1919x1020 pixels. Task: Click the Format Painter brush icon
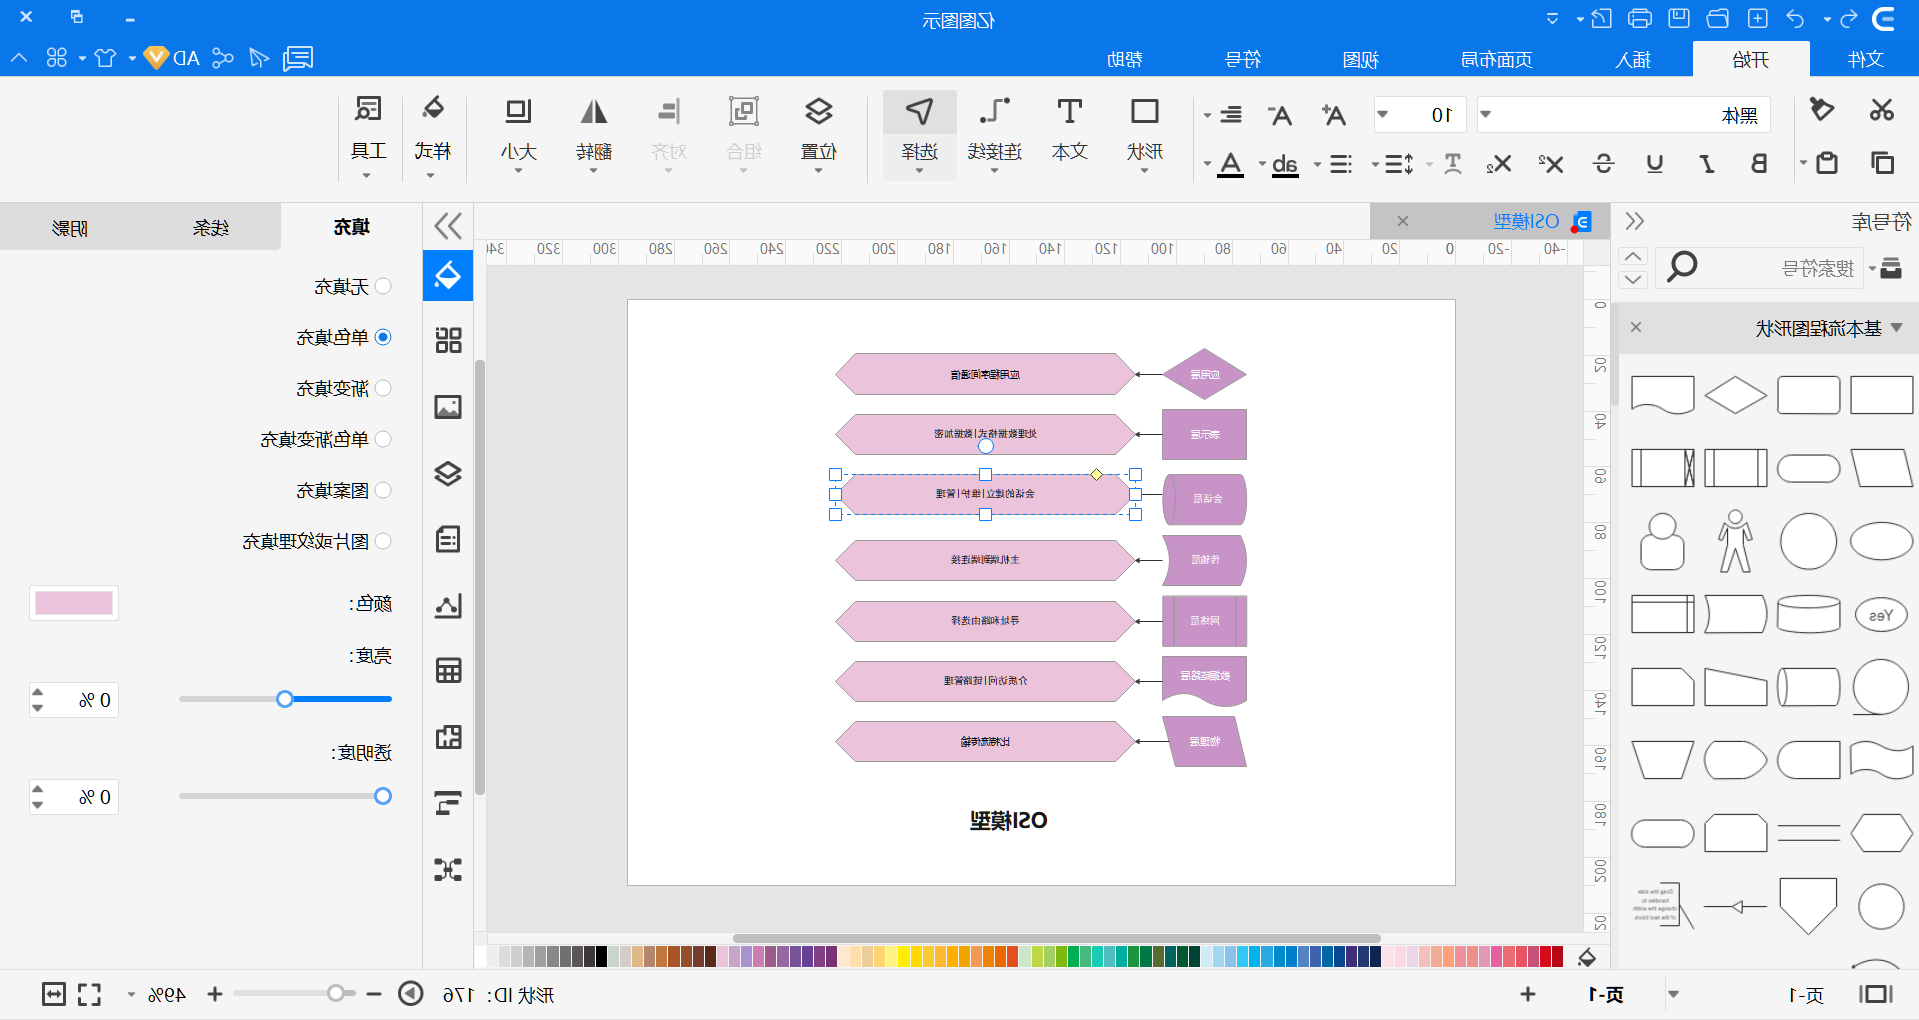pos(1822,110)
